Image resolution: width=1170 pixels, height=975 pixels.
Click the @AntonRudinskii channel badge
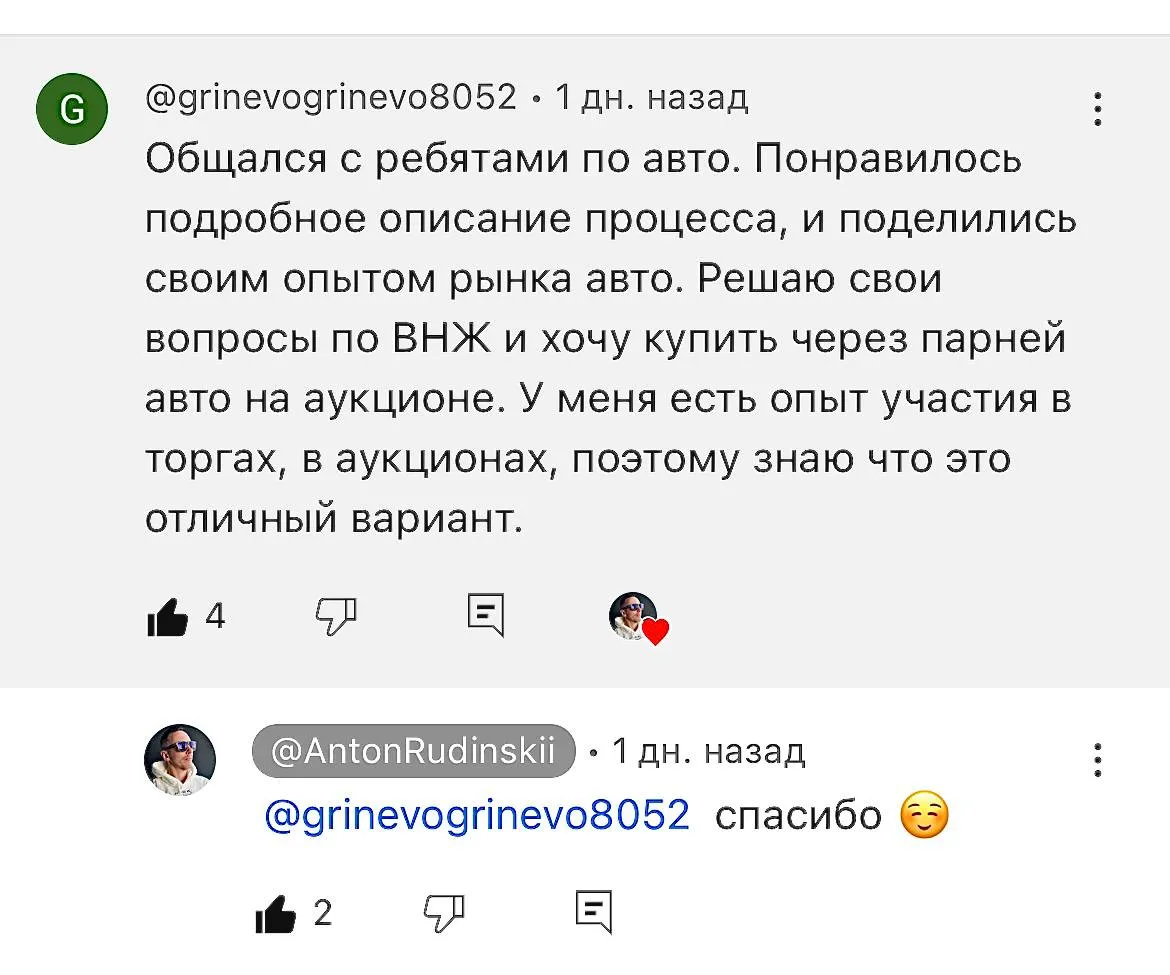(413, 751)
